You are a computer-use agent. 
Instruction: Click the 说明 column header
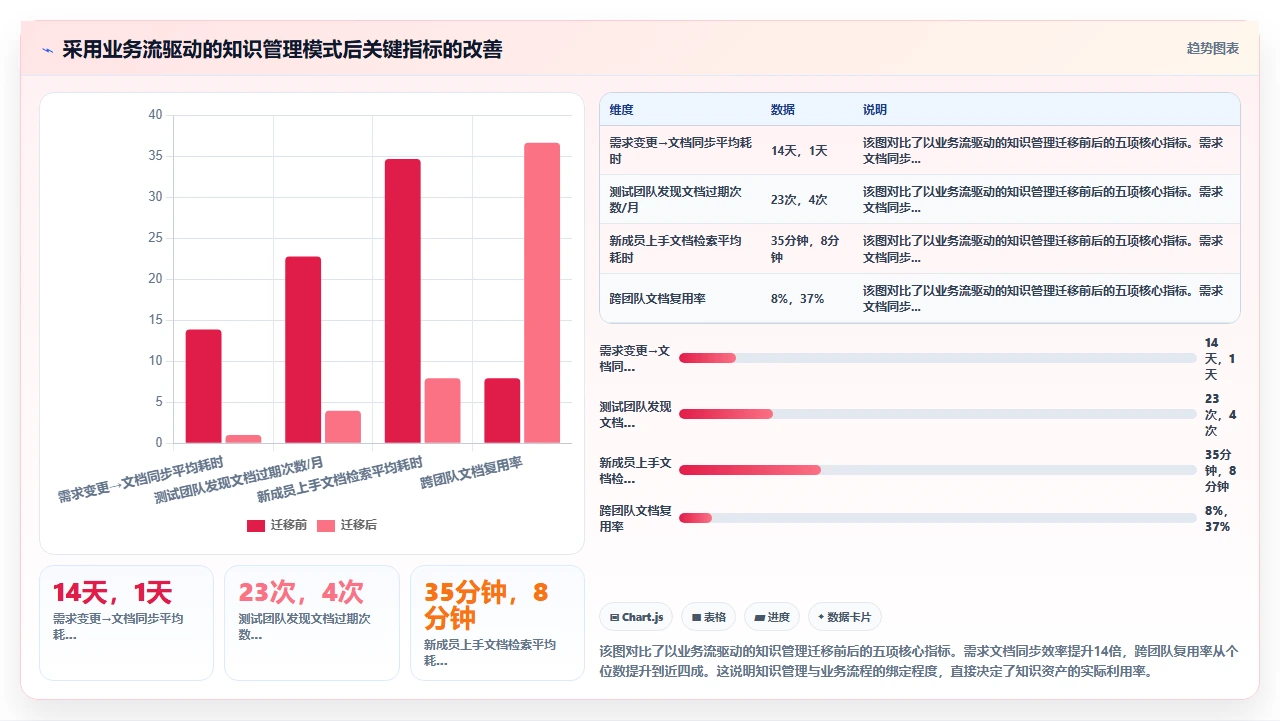(875, 110)
